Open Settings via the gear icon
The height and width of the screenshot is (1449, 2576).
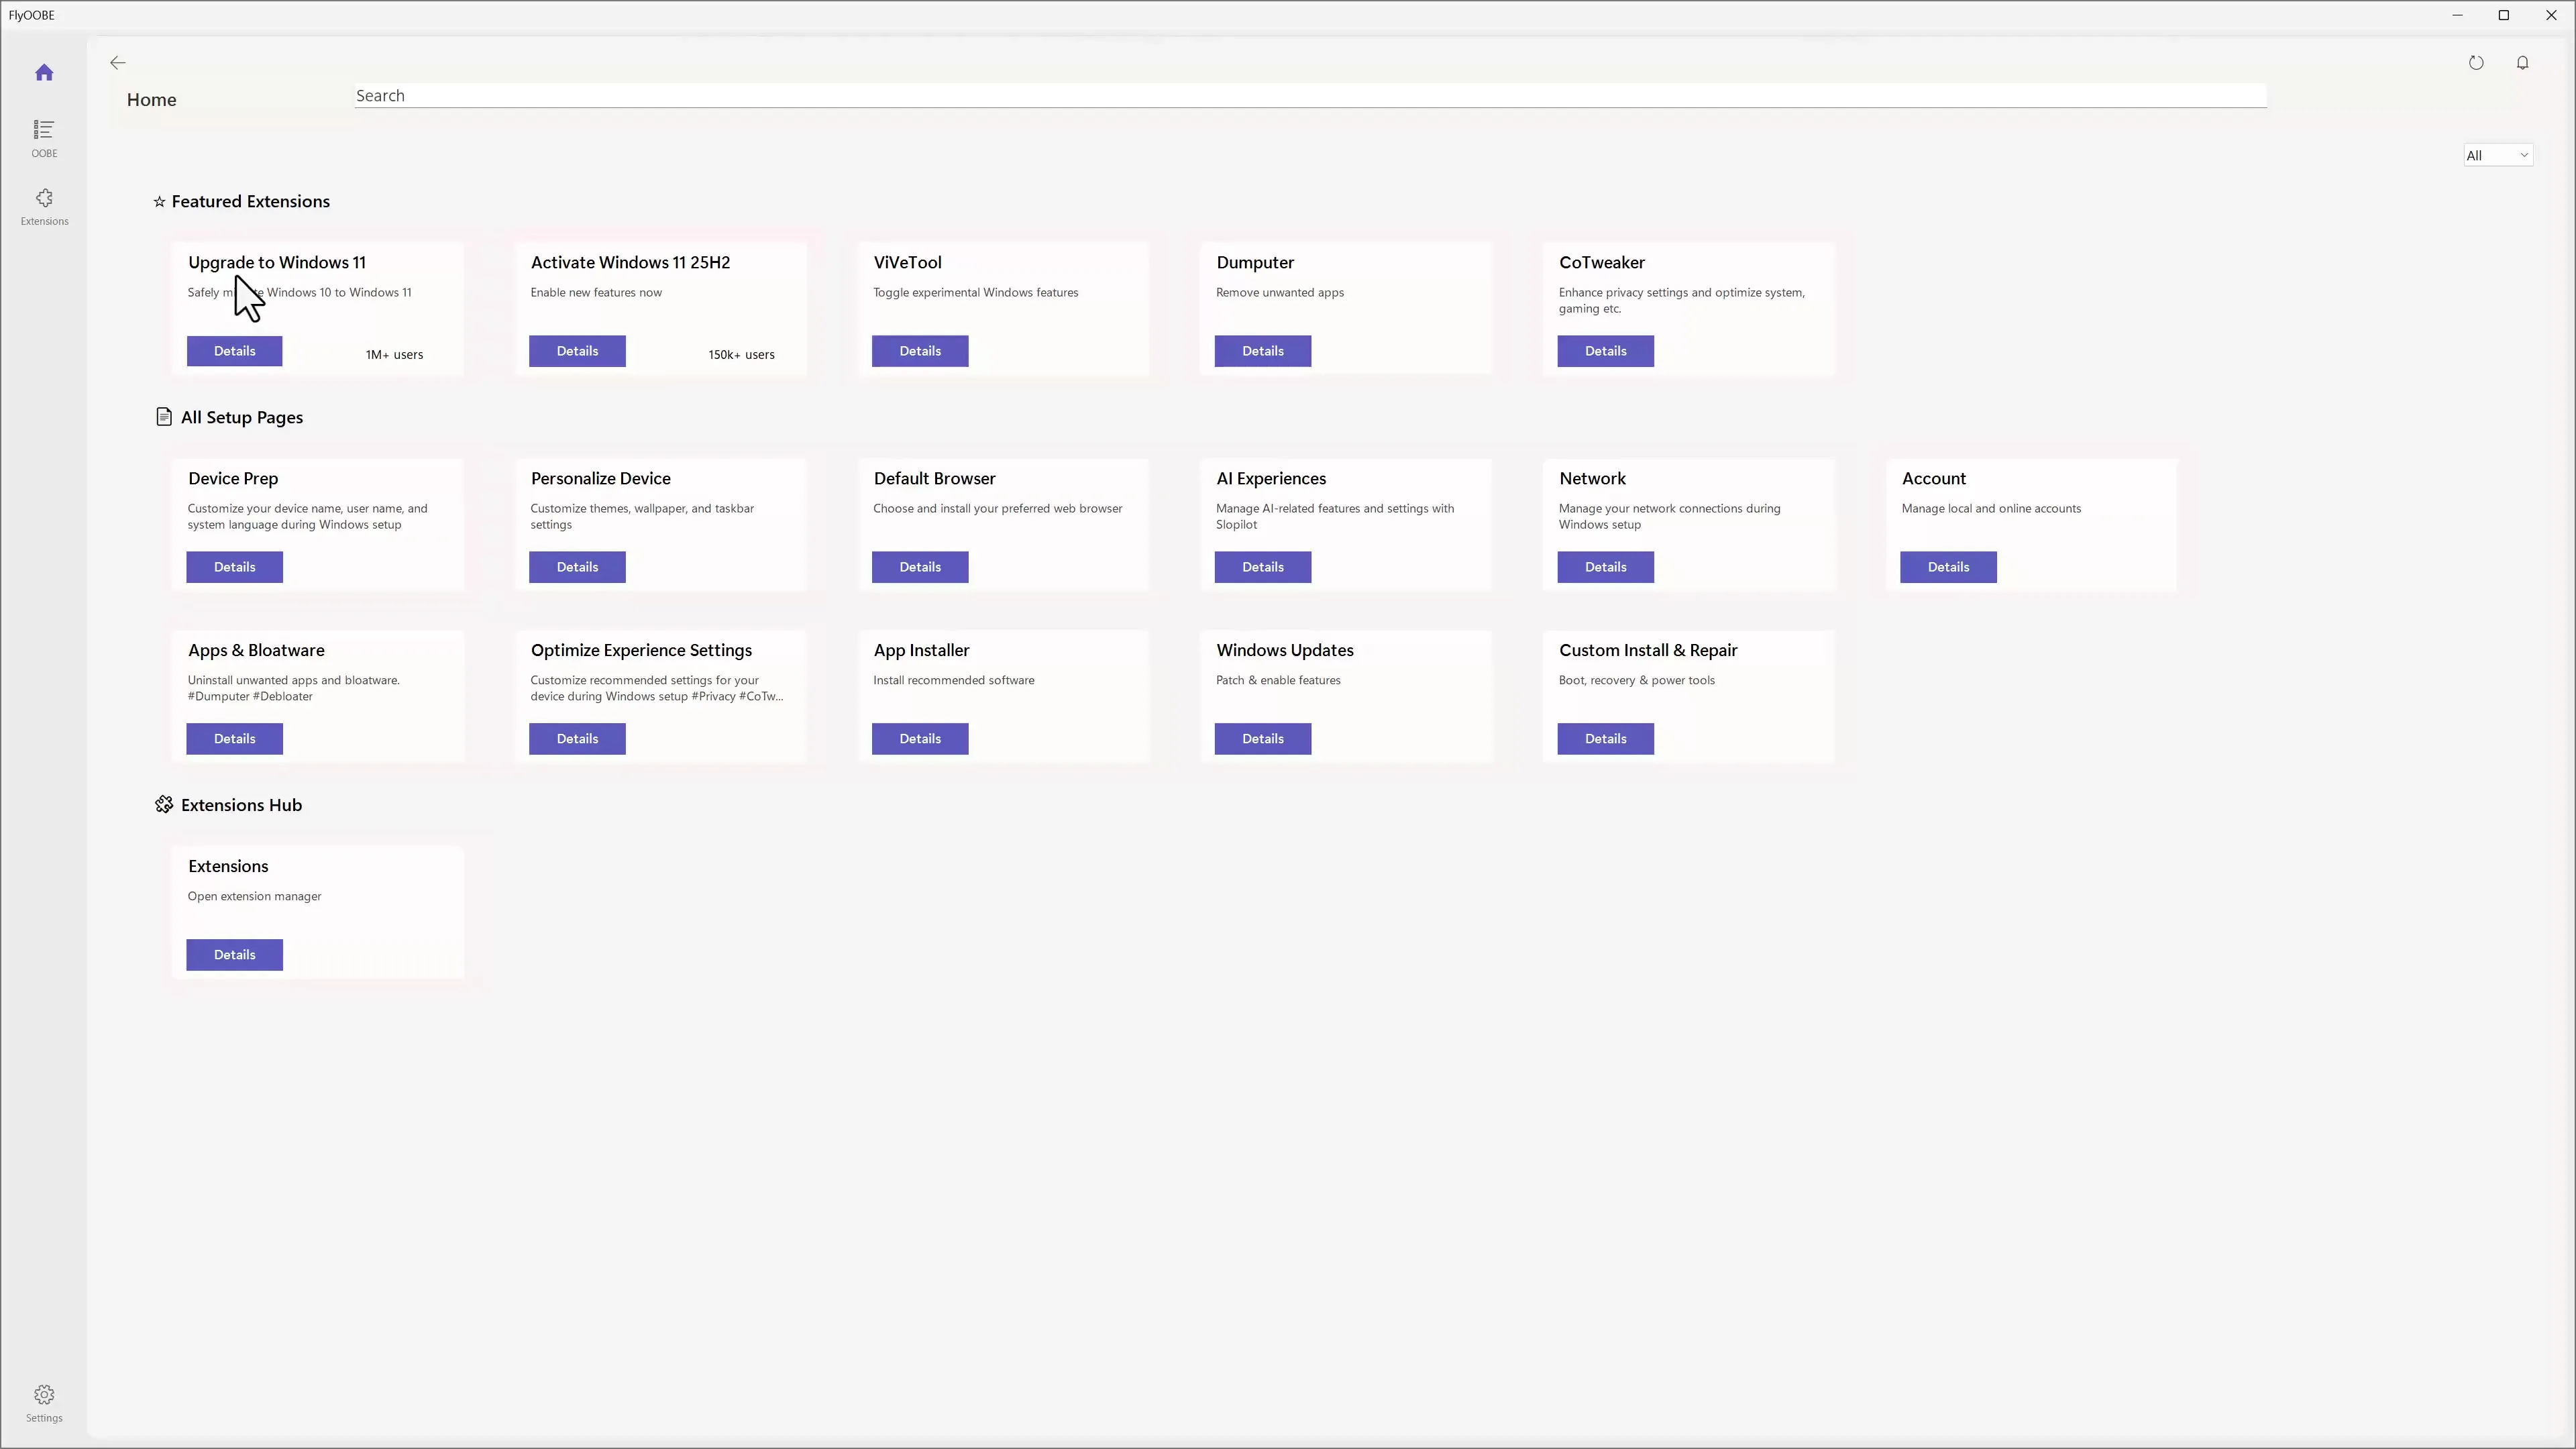(44, 1401)
